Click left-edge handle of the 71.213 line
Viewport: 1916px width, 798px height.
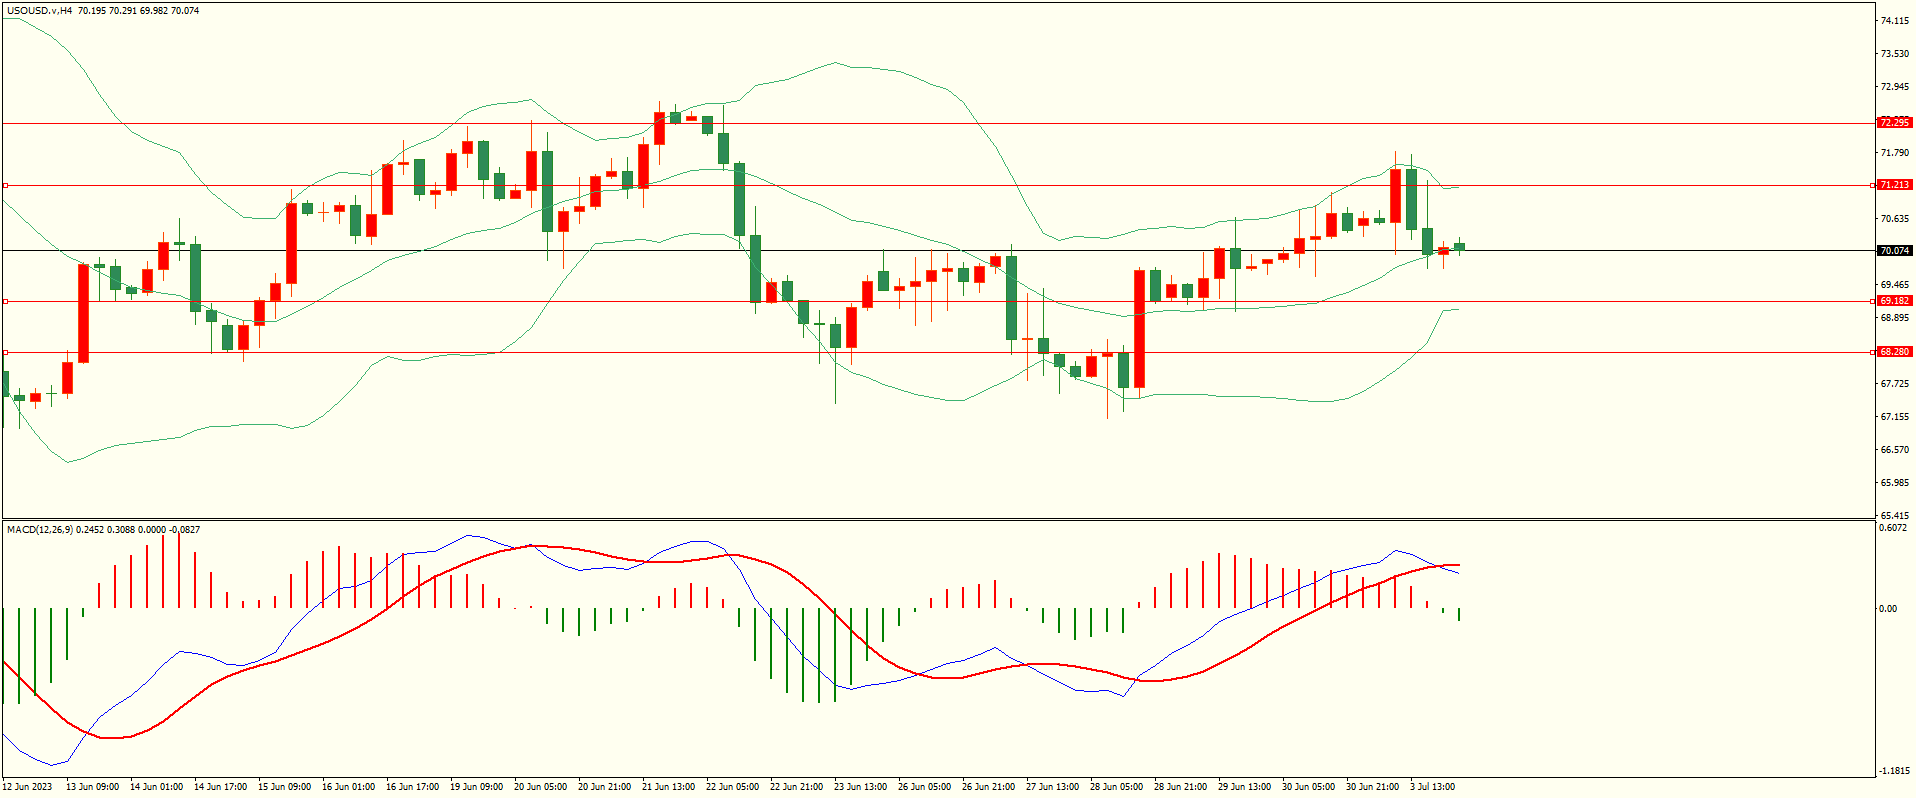(x=5, y=185)
